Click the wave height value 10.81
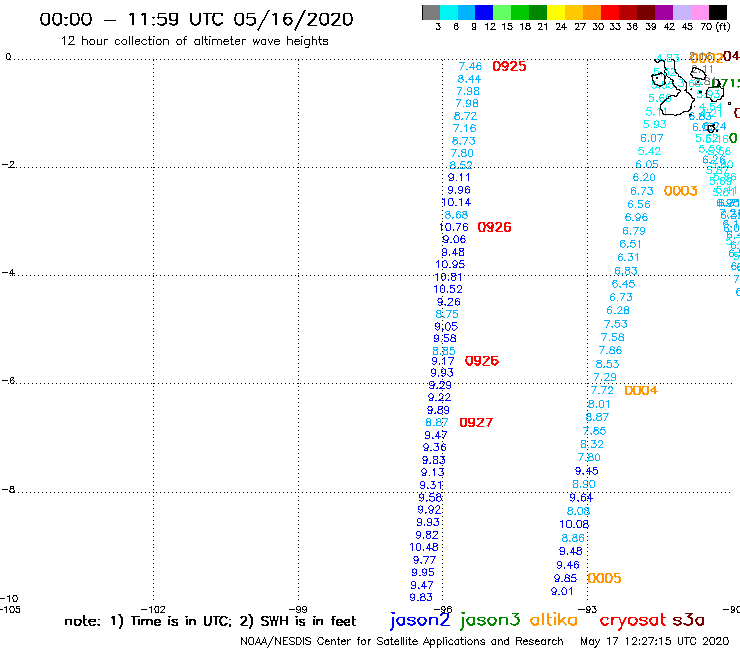740x650 pixels. click(x=448, y=277)
